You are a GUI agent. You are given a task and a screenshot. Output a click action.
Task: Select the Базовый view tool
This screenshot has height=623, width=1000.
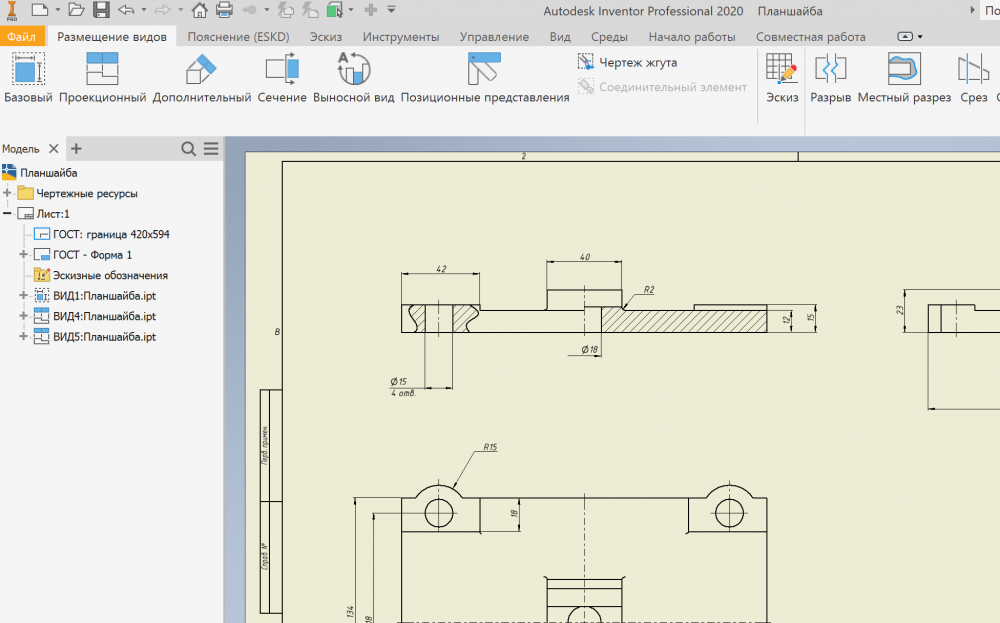(28, 78)
